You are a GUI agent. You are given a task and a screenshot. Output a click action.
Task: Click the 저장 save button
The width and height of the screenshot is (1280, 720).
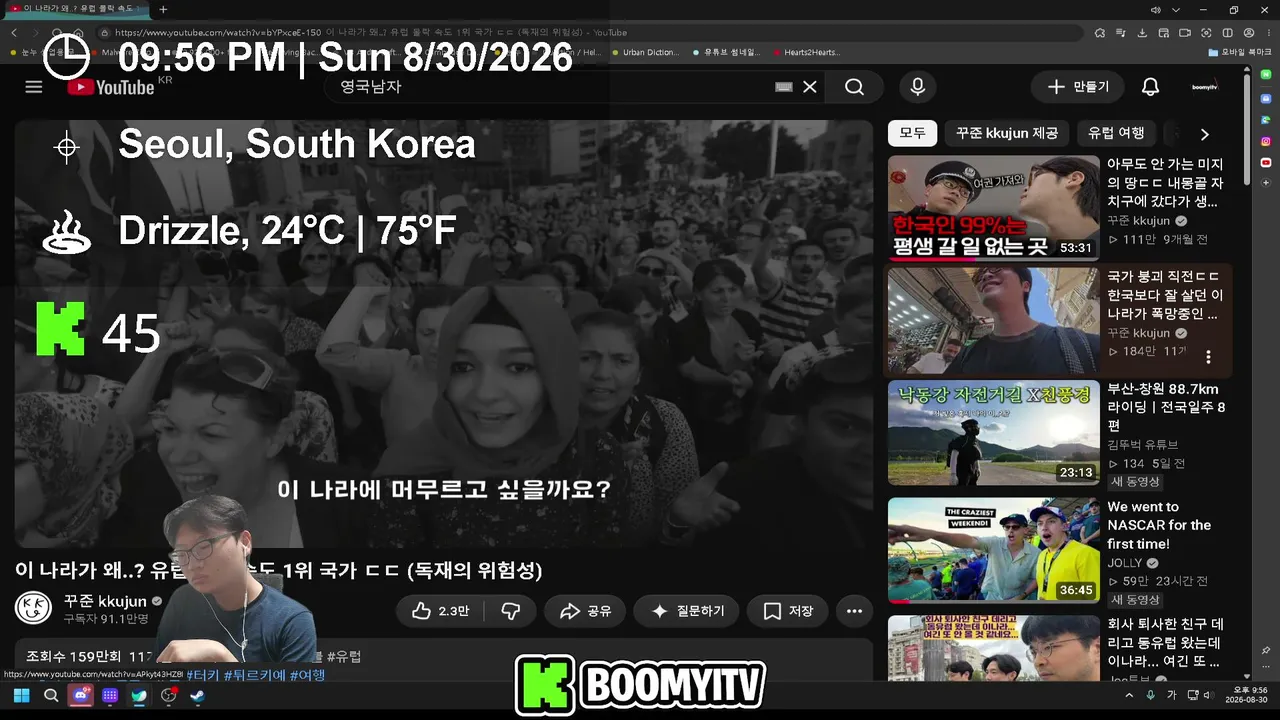(x=788, y=611)
